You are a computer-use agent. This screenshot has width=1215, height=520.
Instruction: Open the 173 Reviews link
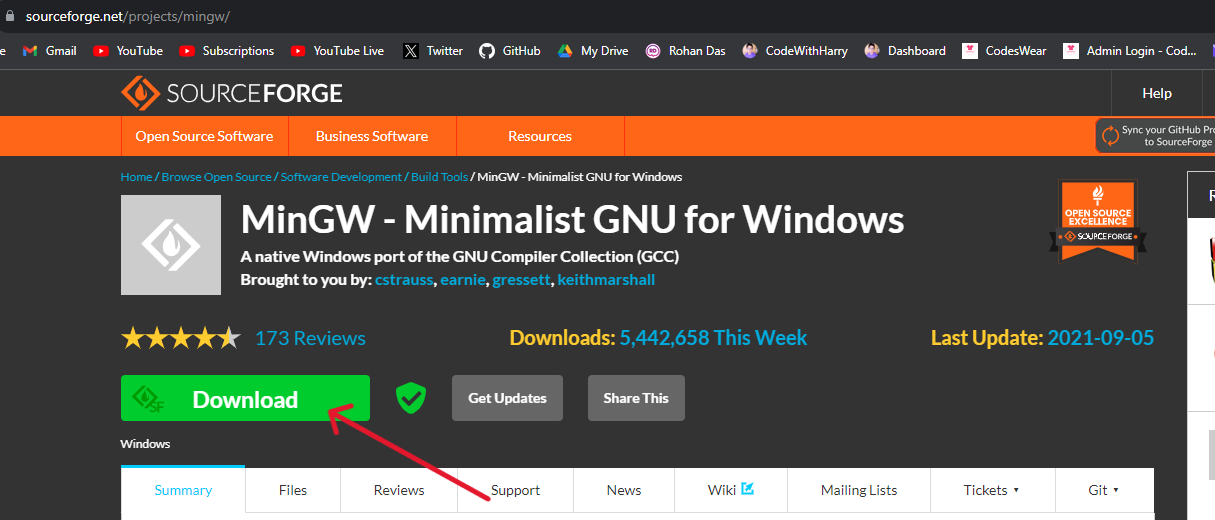(x=310, y=338)
